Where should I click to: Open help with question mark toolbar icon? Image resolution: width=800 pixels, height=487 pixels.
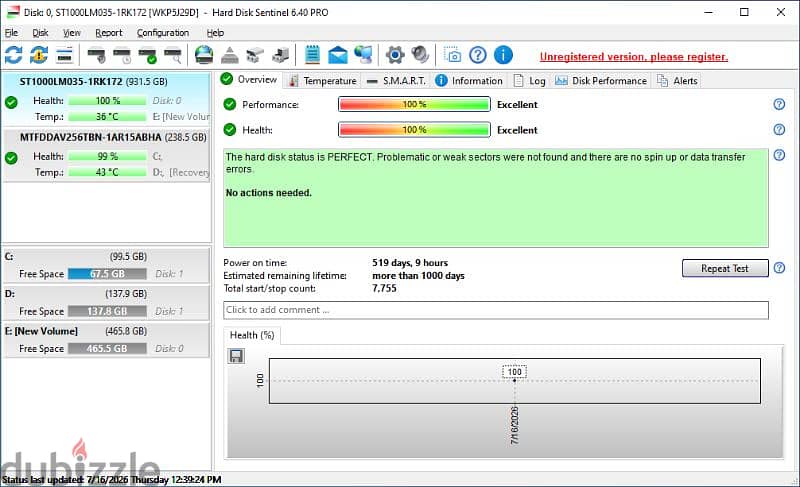(478, 55)
